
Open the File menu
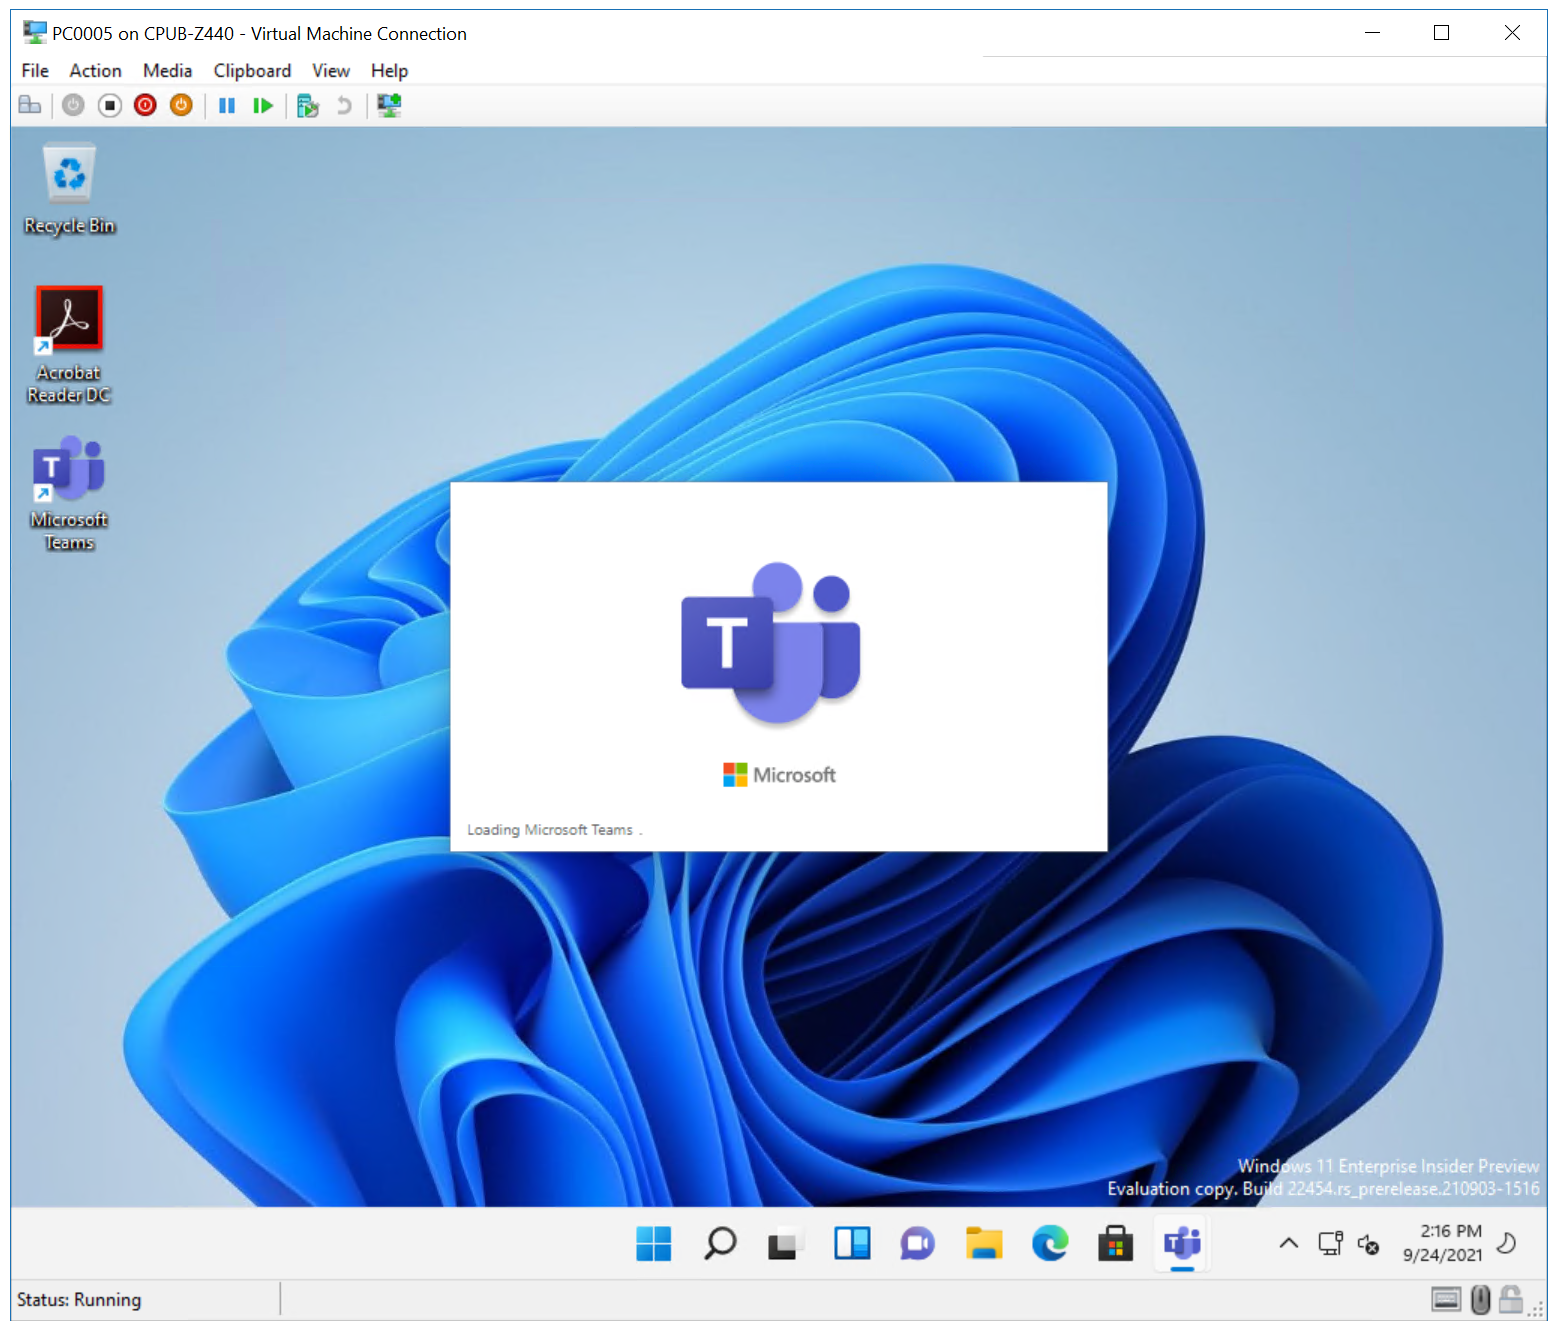35,71
